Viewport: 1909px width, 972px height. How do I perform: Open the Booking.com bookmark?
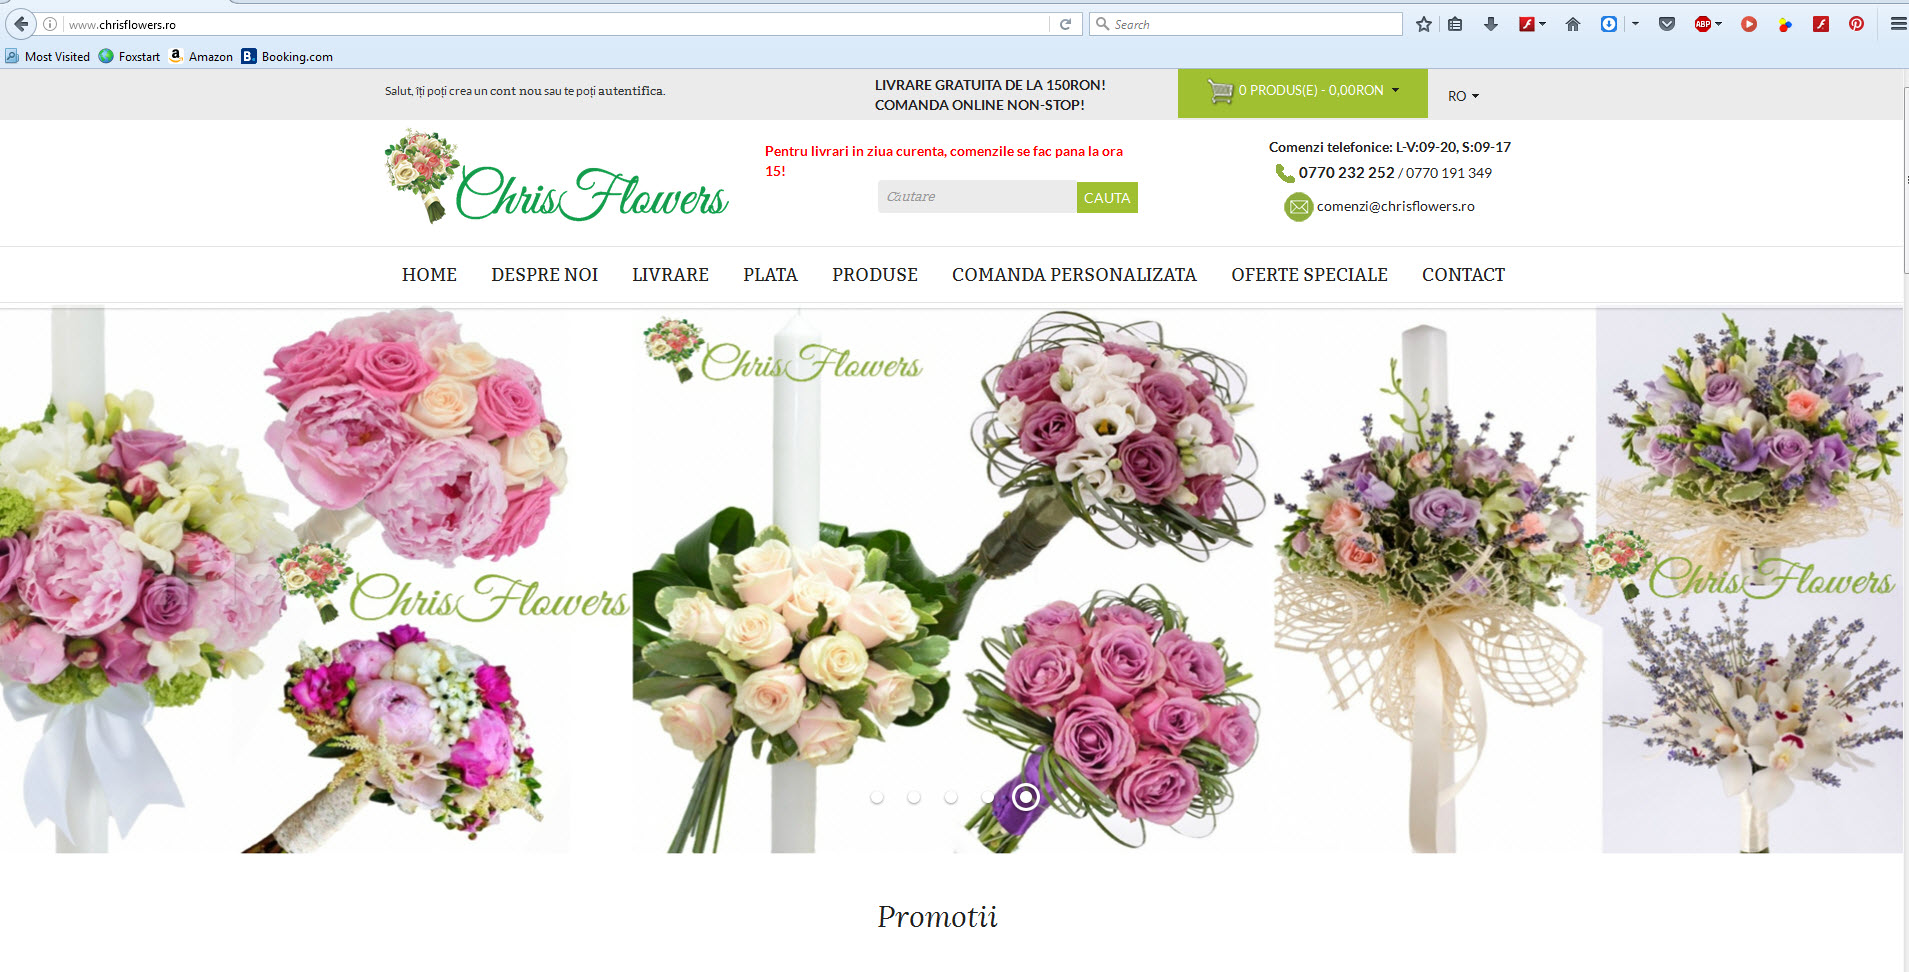[287, 57]
